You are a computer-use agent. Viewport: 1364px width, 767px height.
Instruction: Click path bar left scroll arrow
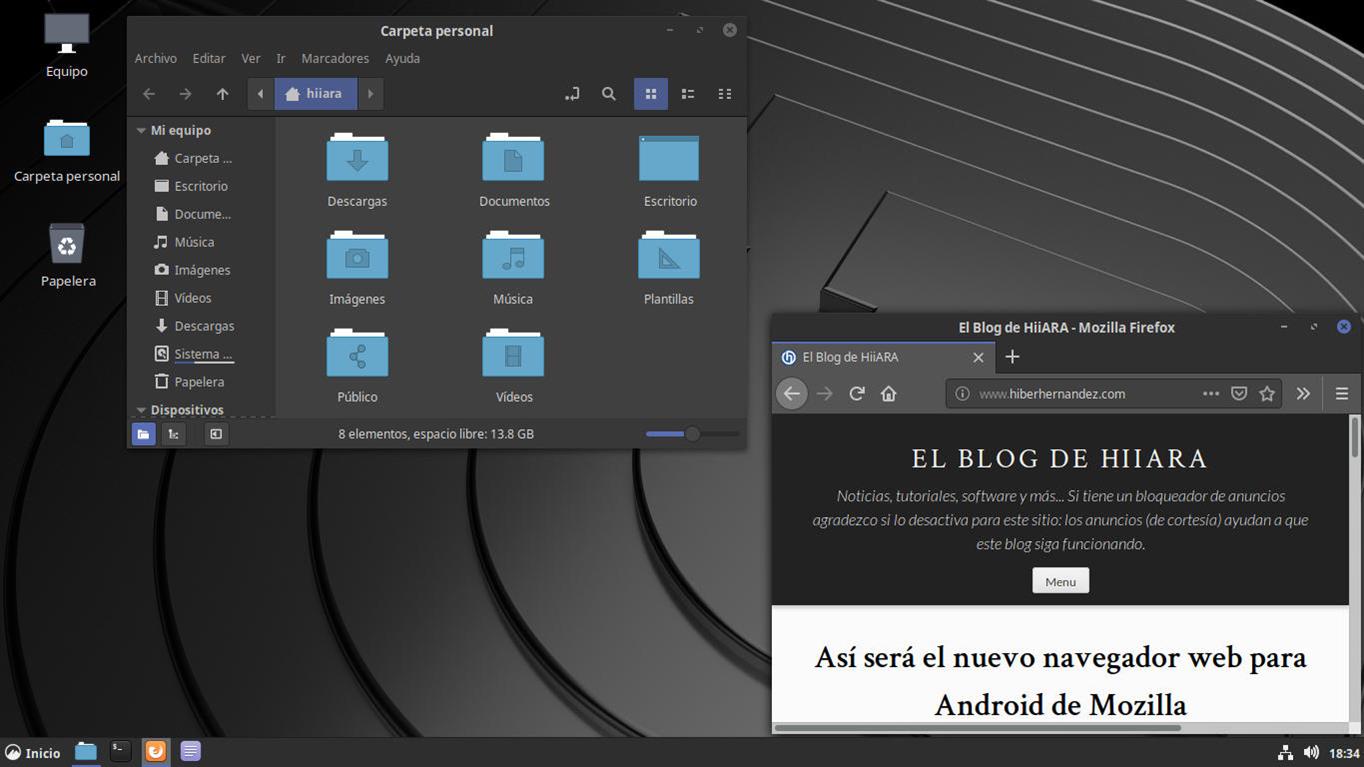click(260, 94)
